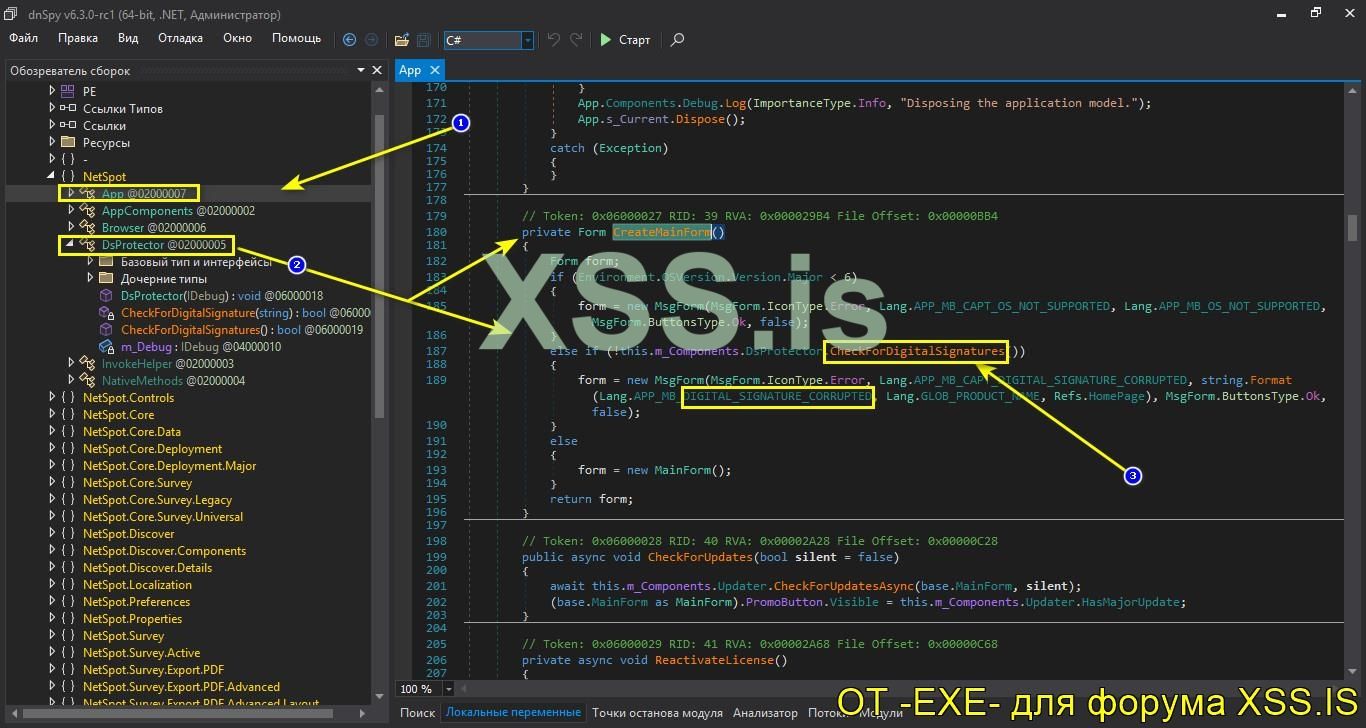
Task: Select the NetSpot.Survey.Active row
Action: [x=141, y=653]
